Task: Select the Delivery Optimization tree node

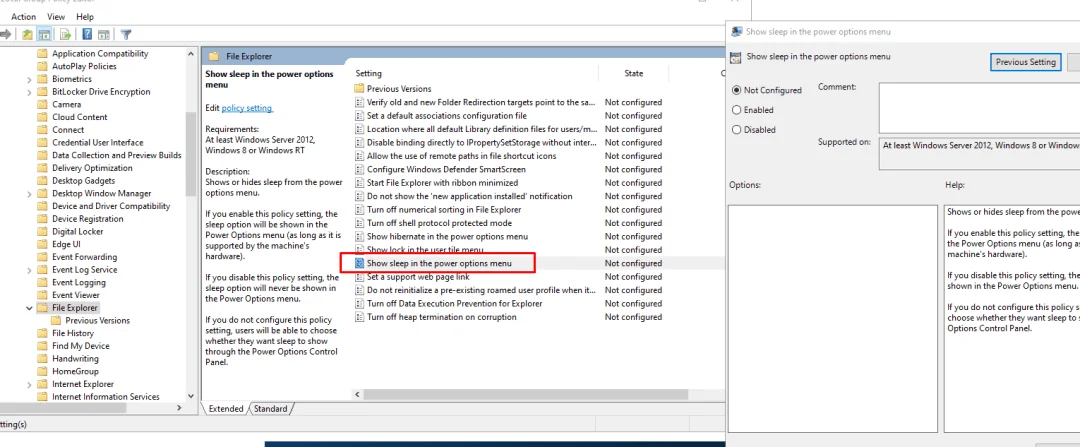Action: point(92,168)
